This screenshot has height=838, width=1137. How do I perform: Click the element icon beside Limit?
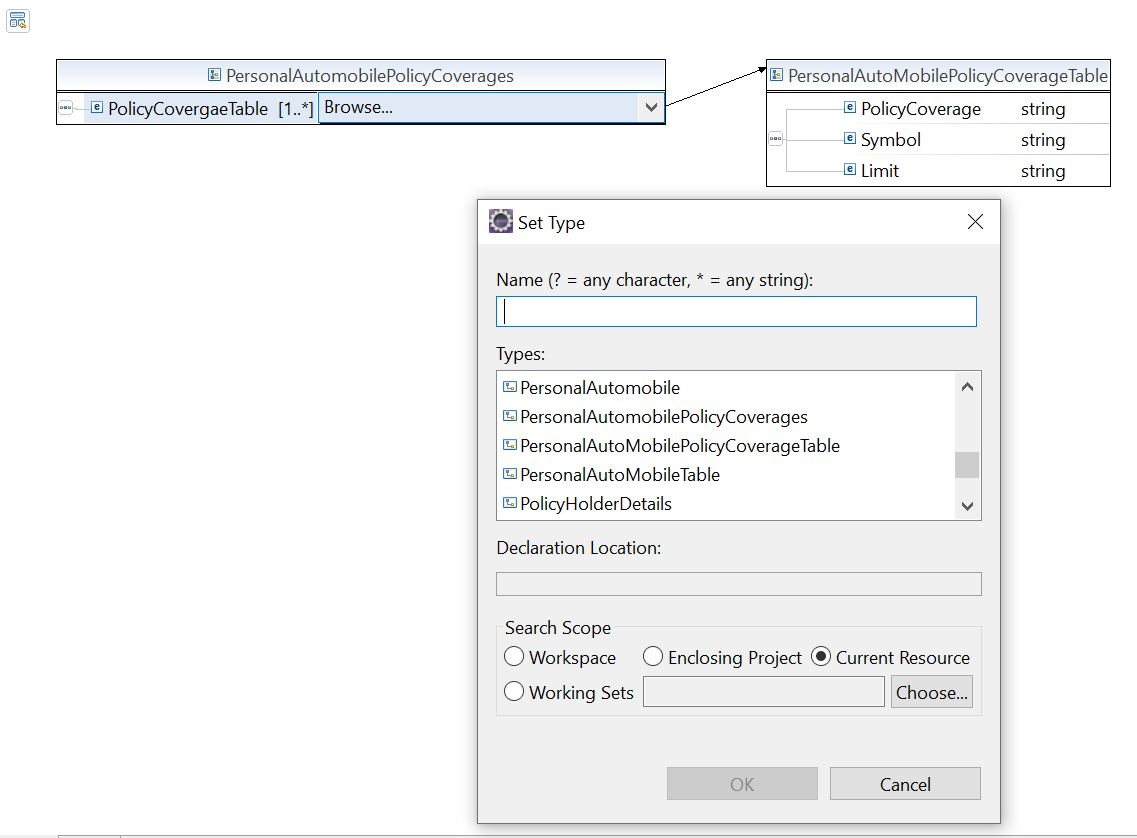[x=850, y=170]
